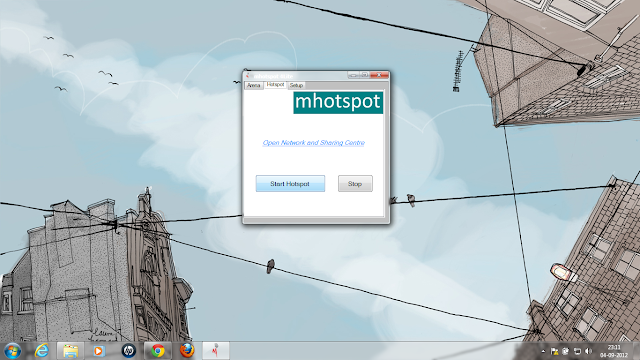Click the mhotspot logo banner
The width and height of the screenshot is (640, 360).
pyautogui.click(x=338, y=102)
